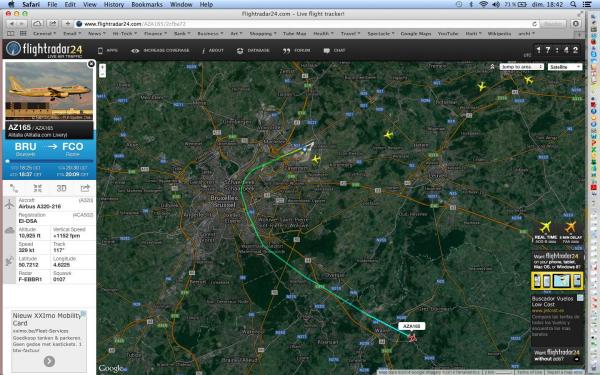The image size is (600, 375).
Task: Click the Increase Coverage eye icon
Action: (135, 51)
